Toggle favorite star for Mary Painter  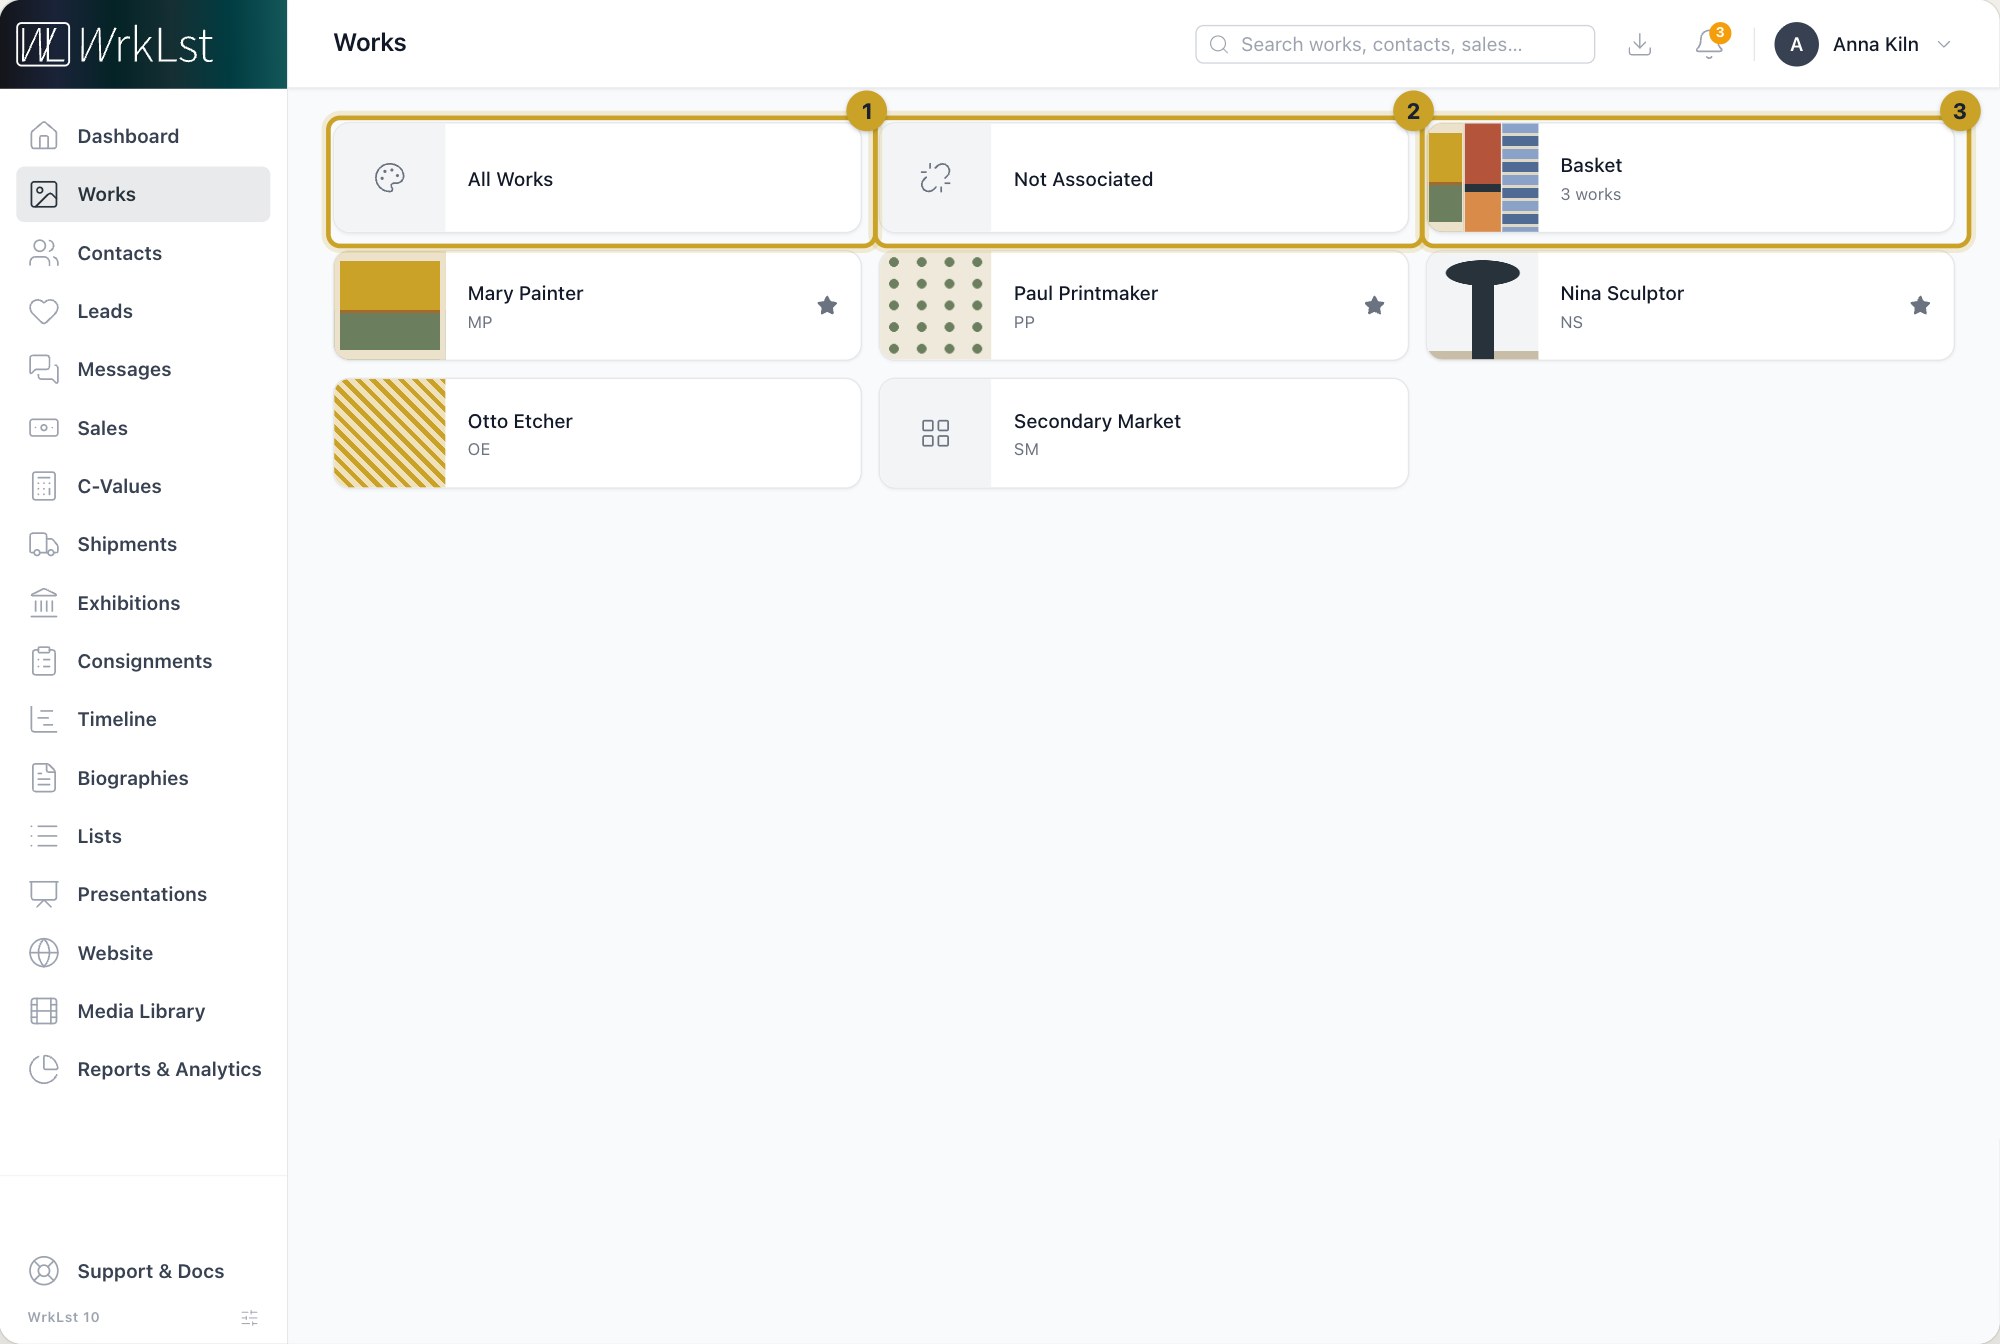coord(827,305)
